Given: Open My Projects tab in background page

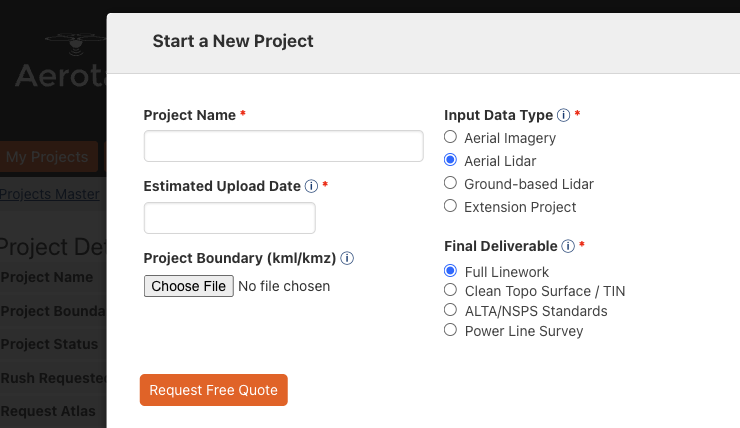Looking at the screenshot, I should coord(47,157).
